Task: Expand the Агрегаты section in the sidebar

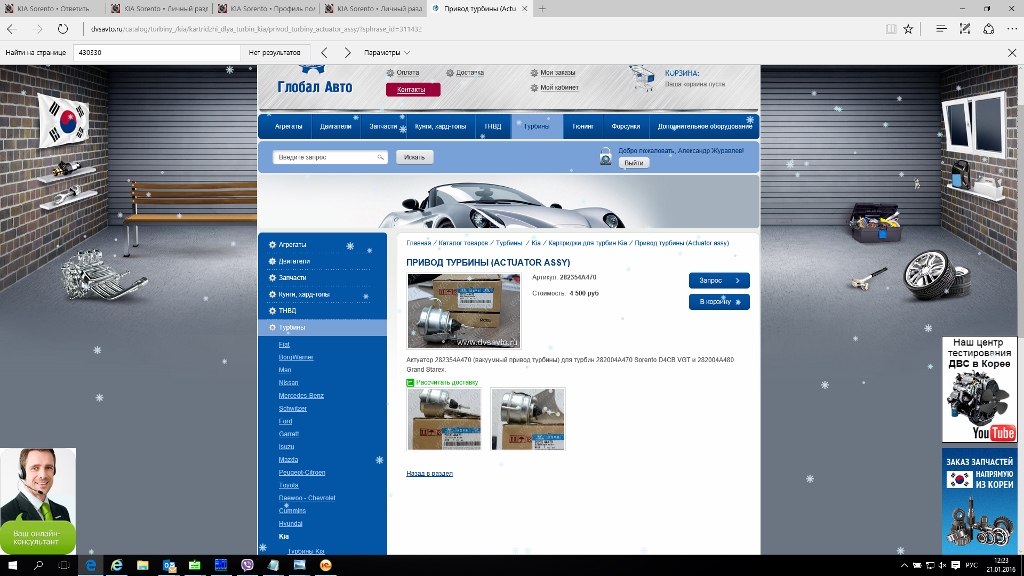Action: click(x=292, y=244)
